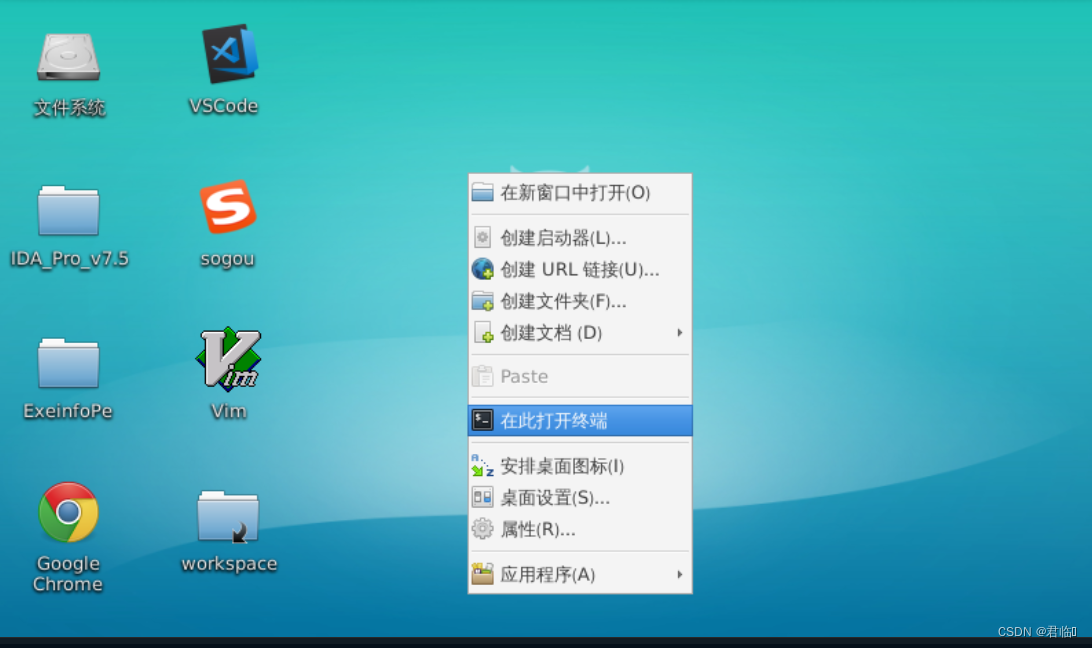Select 属性(R)... menu entry
The width and height of the screenshot is (1092, 648).
(x=580, y=530)
